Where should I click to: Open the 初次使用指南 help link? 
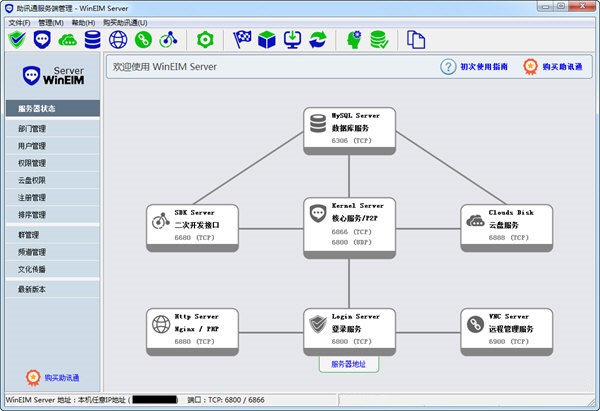click(476, 67)
